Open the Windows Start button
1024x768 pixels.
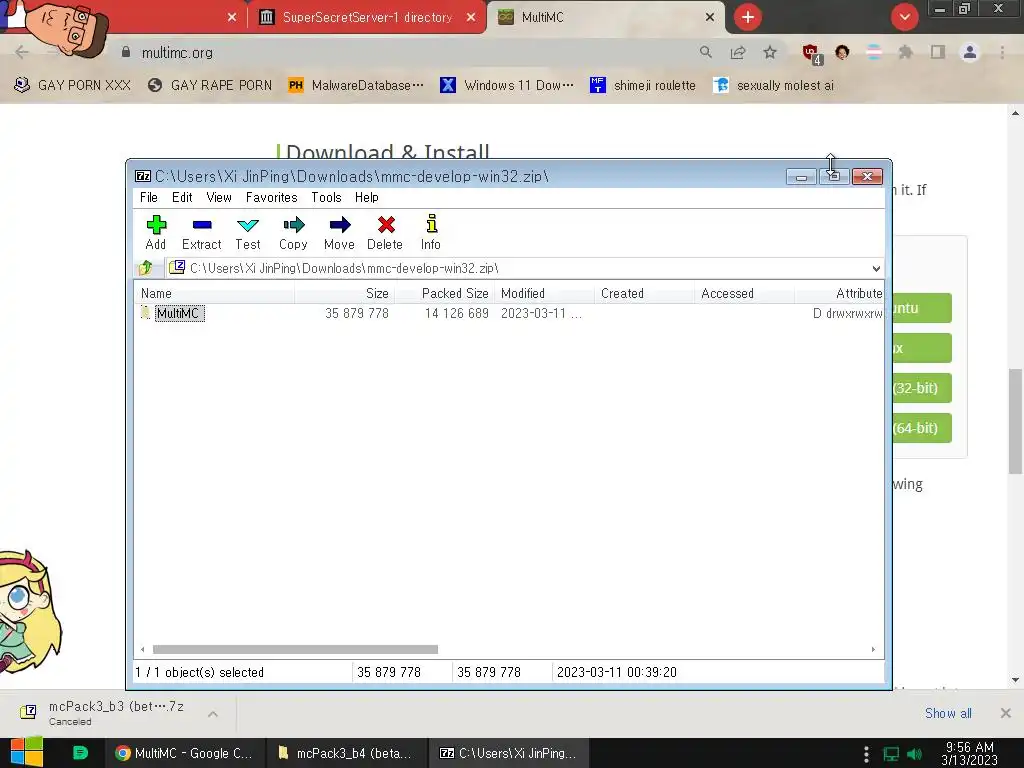(27, 752)
